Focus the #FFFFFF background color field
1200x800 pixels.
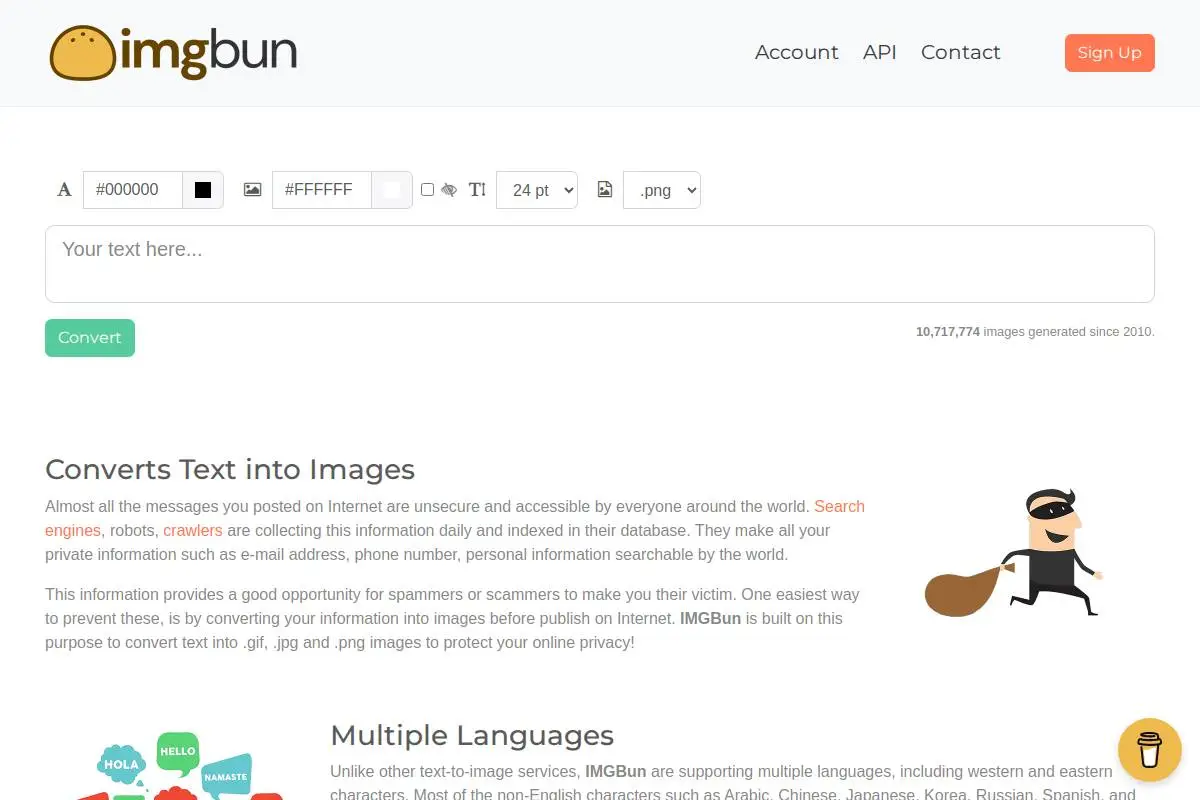coord(322,190)
